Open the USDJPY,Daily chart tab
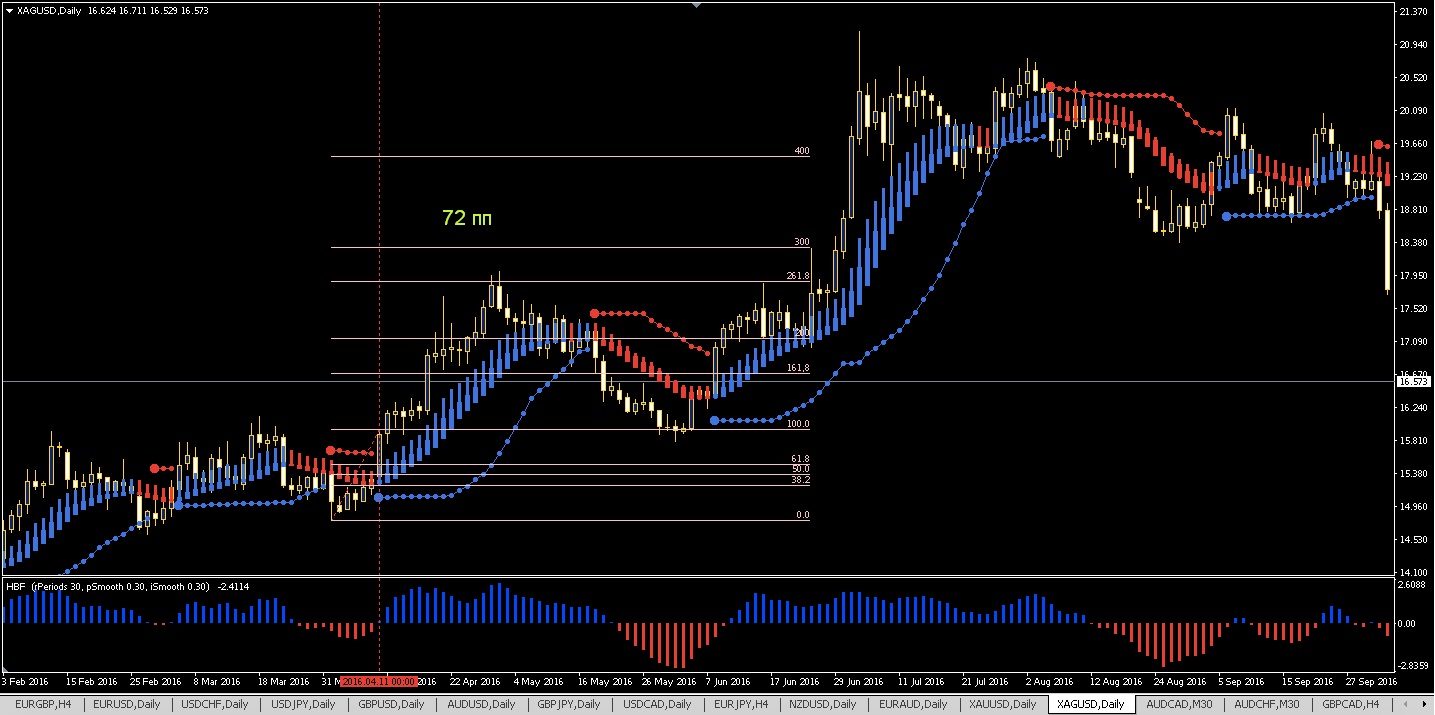 click(x=303, y=705)
